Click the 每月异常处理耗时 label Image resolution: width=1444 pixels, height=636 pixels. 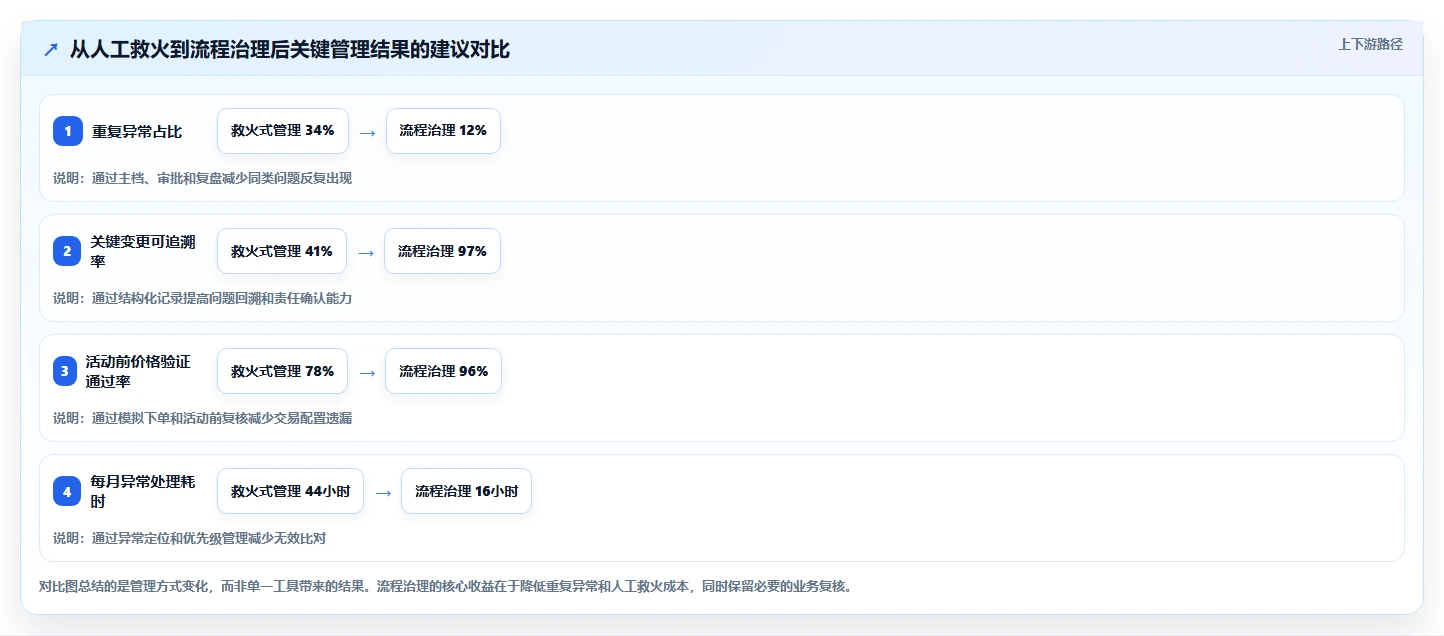point(143,491)
